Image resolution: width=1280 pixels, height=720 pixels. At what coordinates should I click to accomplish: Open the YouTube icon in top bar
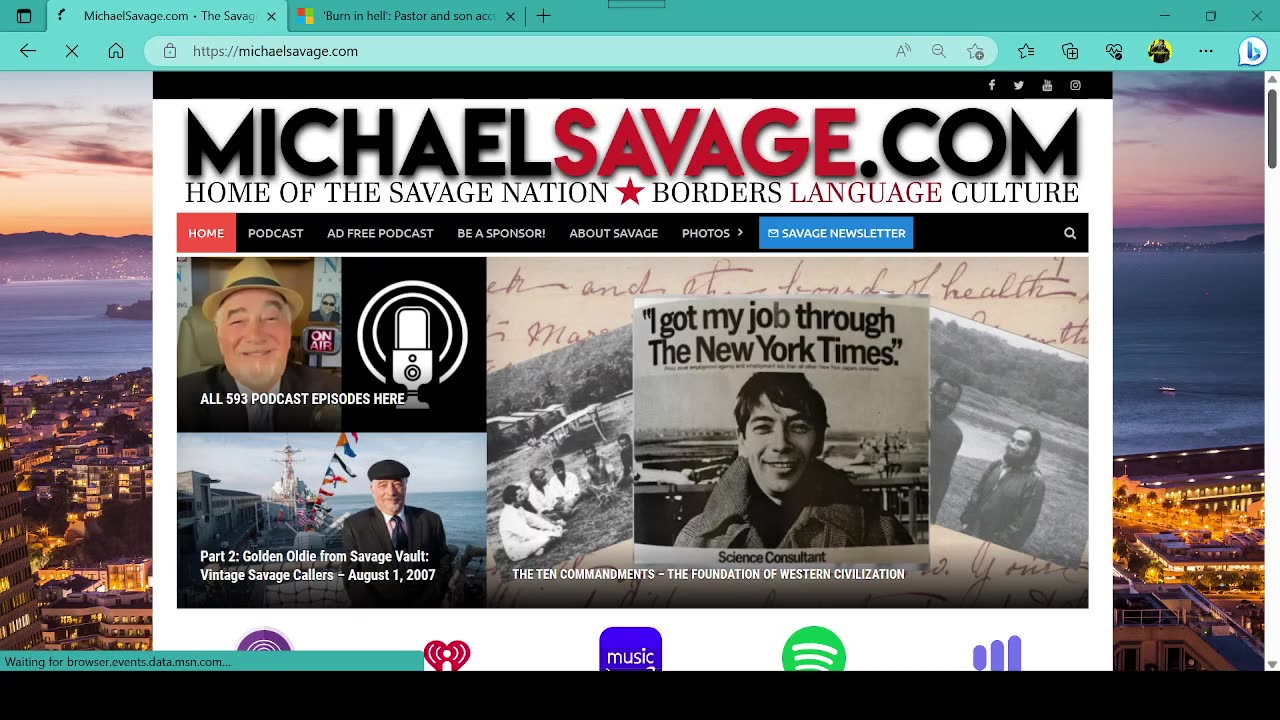(x=1047, y=85)
